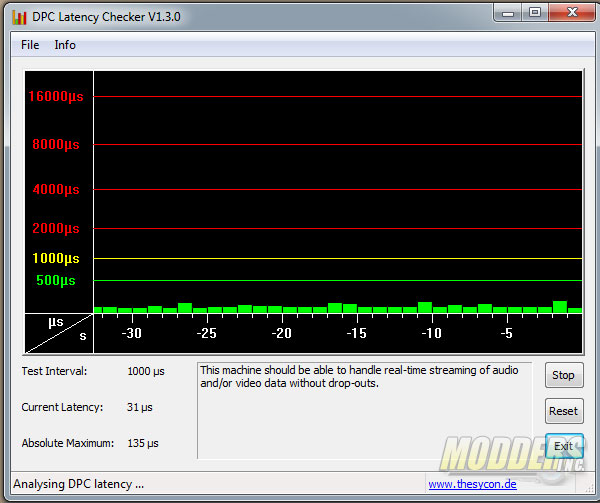Click the 'Analysing DPC latency ...' status text
600x503 pixels.
coord(79,484)
